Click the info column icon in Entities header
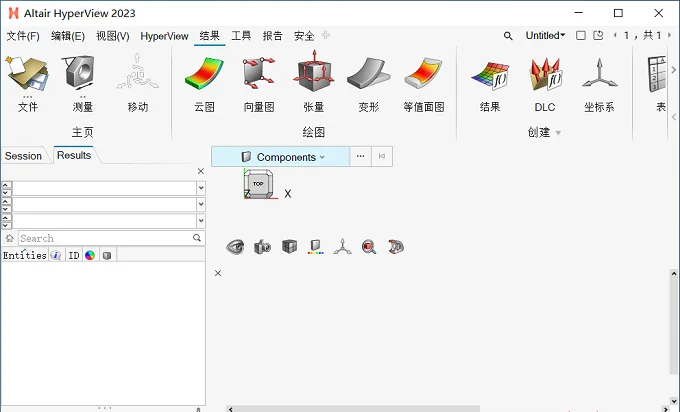Image resolution: width=680 pixels, height=412 pixels. 56,255
